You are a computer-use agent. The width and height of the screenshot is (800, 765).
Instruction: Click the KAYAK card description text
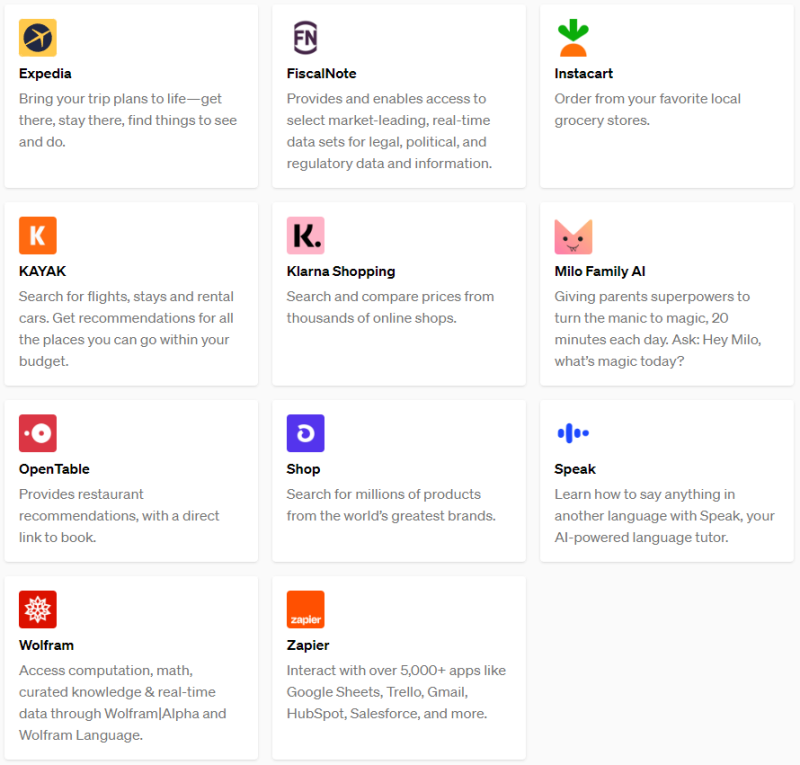pos(127,329)
